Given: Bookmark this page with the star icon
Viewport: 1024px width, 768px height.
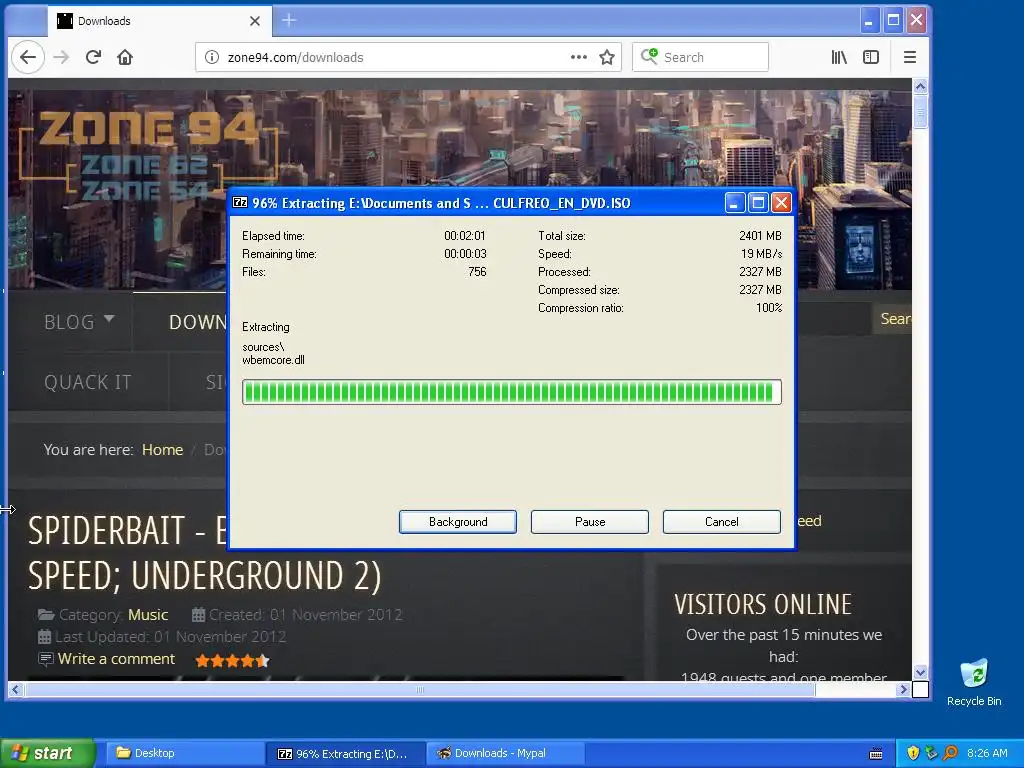Looking at the screenshot, I should pos(607,57).
